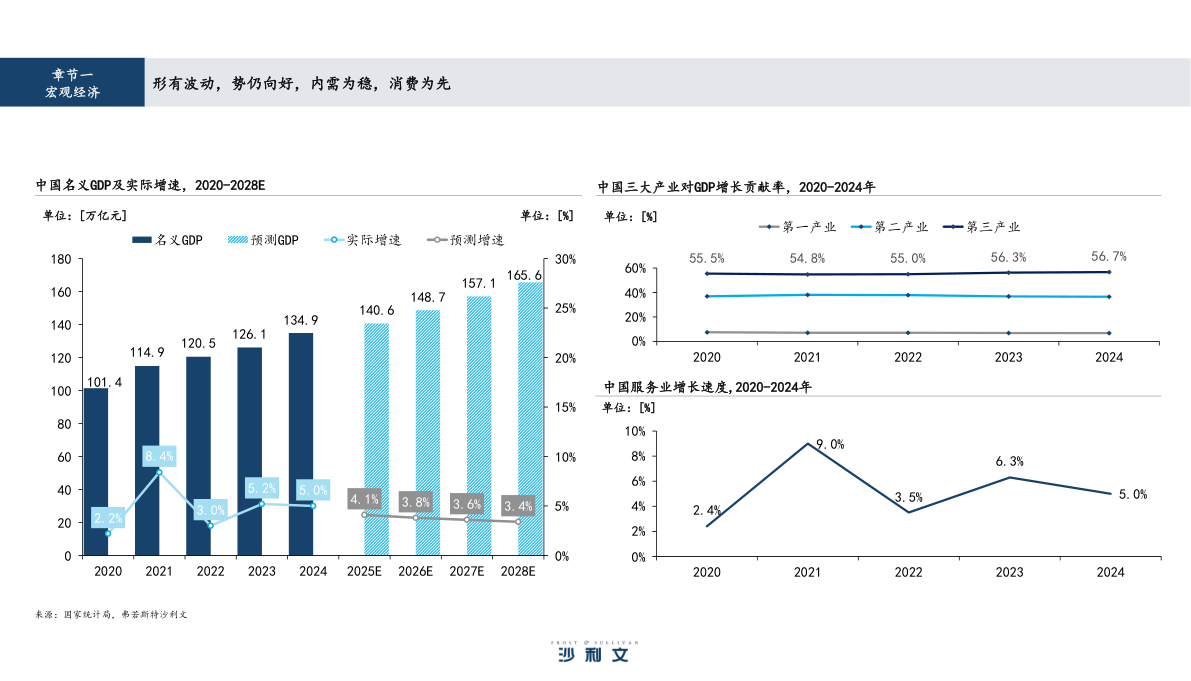This screenshot has height=681, width=1191.
Task: Click the 56.7% label for 2024
Action: (x=1108, y=257)
